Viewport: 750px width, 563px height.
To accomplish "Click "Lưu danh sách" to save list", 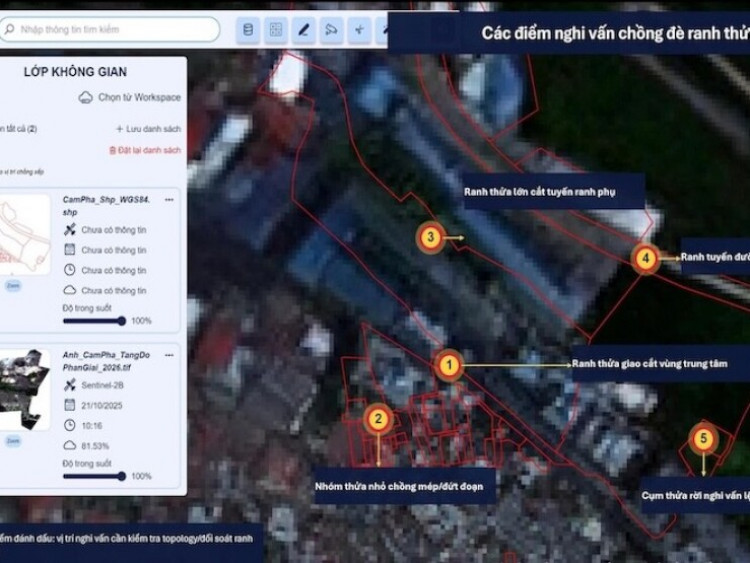I will 149,129.
